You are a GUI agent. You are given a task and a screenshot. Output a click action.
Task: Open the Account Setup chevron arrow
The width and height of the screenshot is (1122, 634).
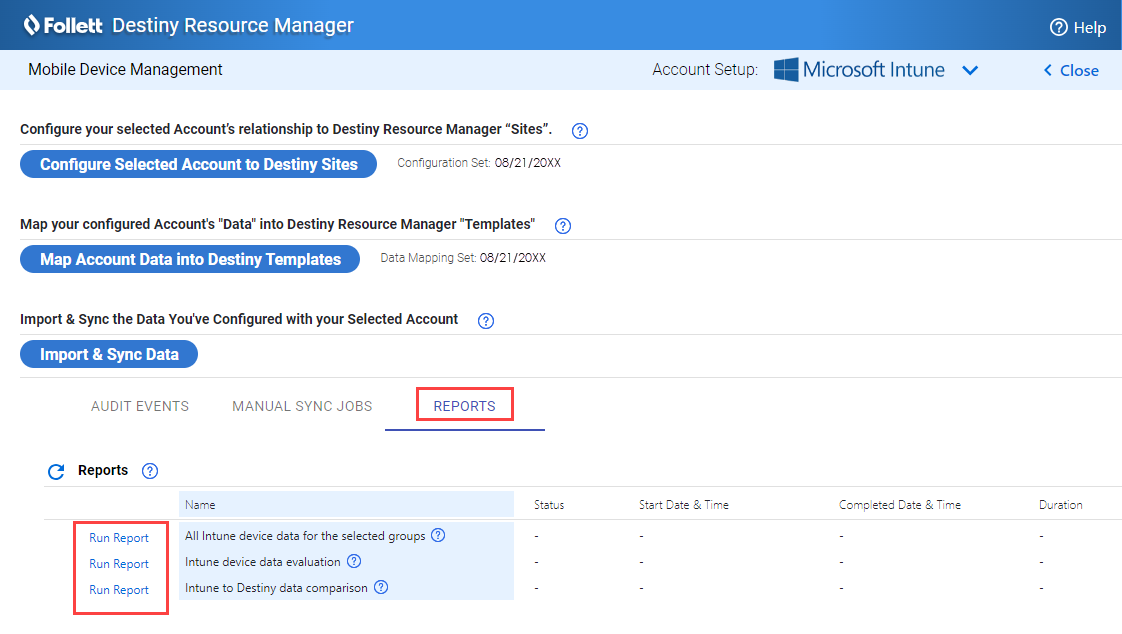970,69
